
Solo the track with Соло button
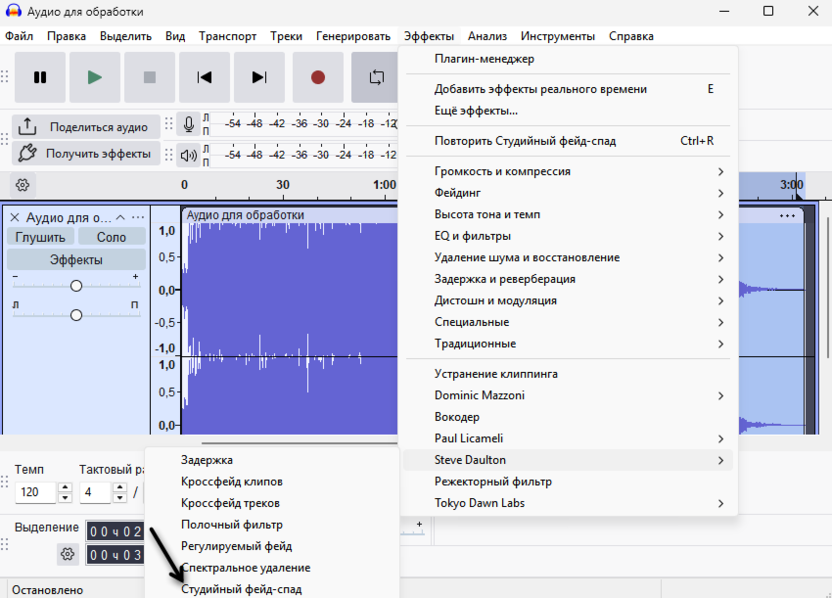[x=111, y=237]
